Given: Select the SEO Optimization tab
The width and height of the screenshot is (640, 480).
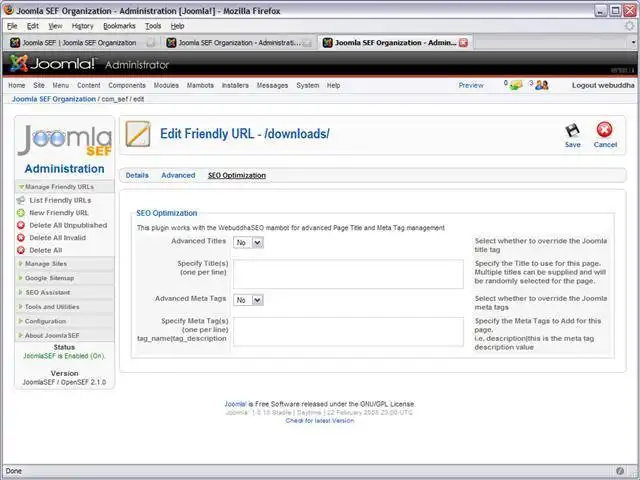Looking at the screenshot, I should coord(237,175).
